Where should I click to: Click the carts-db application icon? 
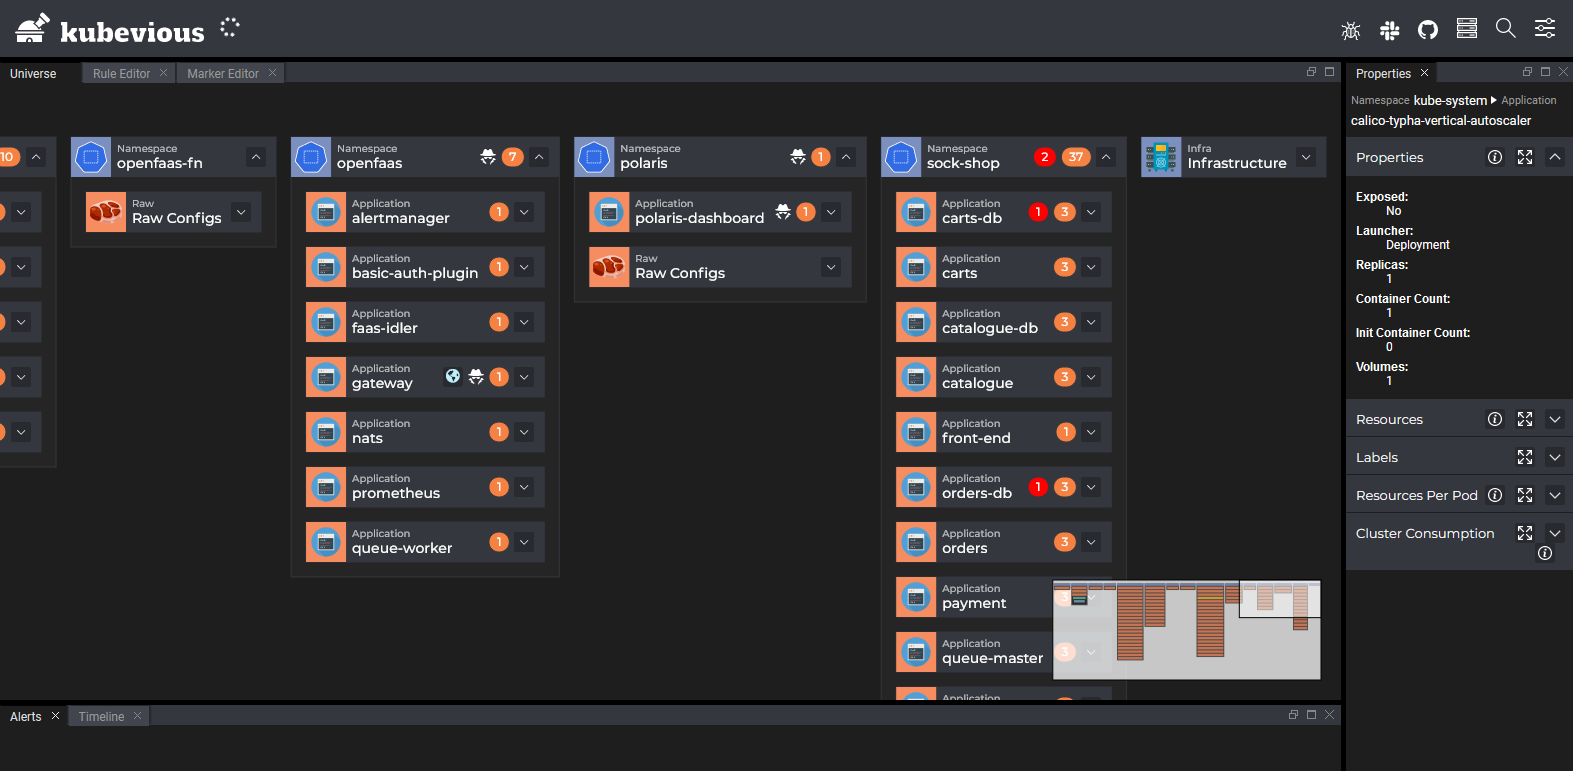tap(916, 212)
